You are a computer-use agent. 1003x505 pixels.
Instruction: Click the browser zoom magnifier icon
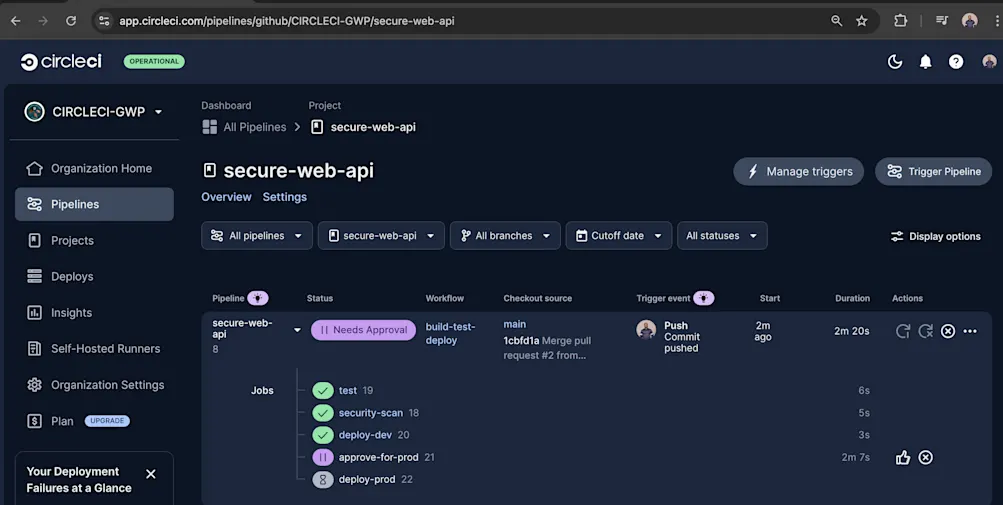[836, 20]
